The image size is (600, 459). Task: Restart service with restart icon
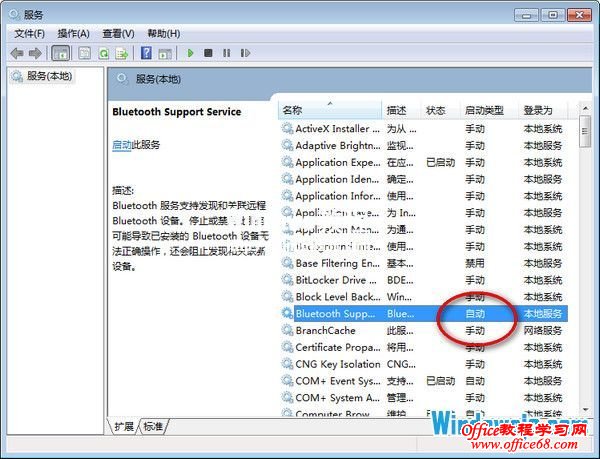click(245, 53)
